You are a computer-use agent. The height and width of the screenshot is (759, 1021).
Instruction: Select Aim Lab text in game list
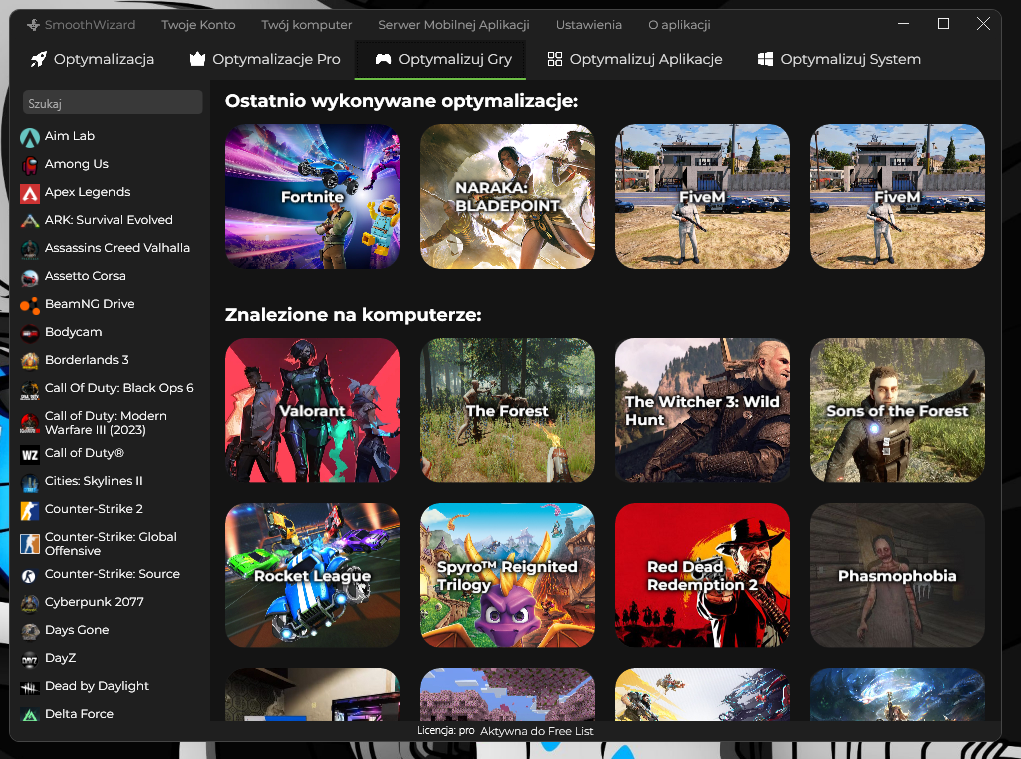[x=70, y=136]
